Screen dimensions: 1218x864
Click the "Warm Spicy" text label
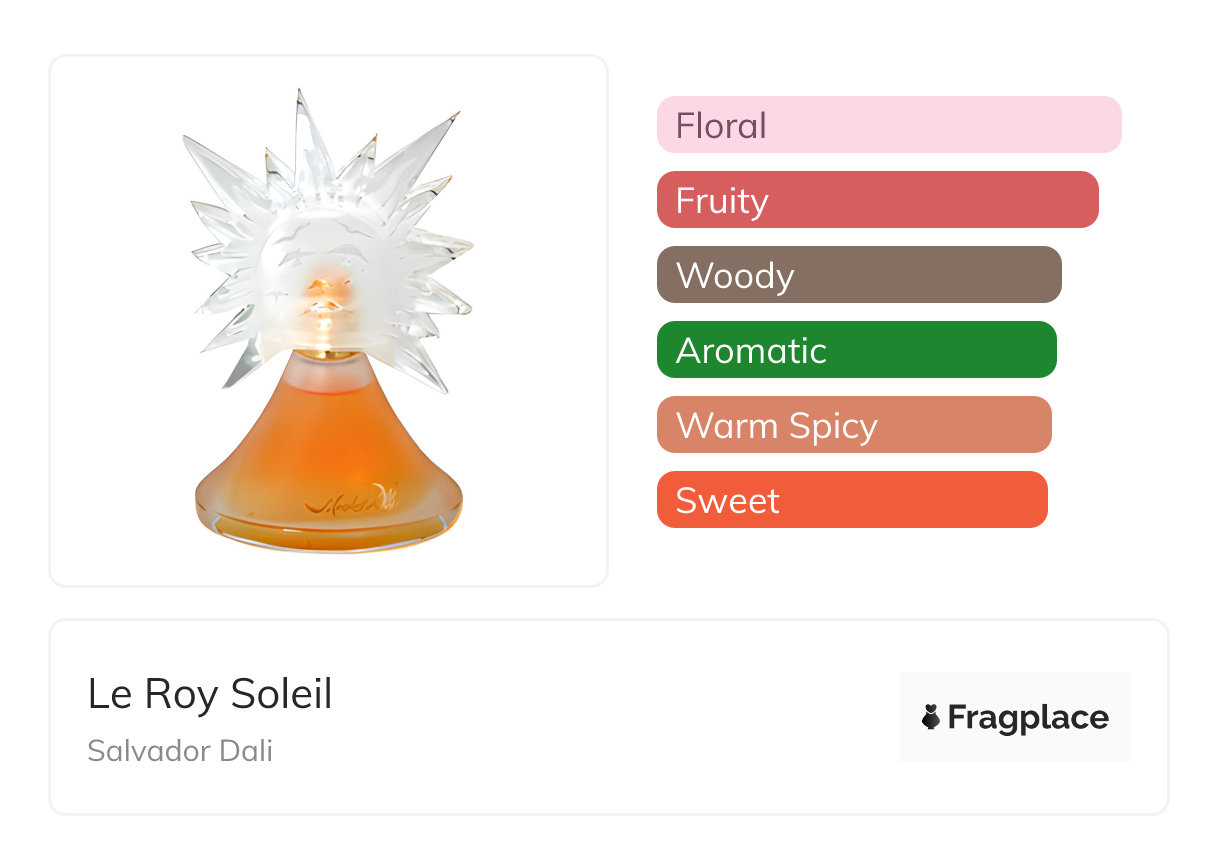(x=776, y=426)
